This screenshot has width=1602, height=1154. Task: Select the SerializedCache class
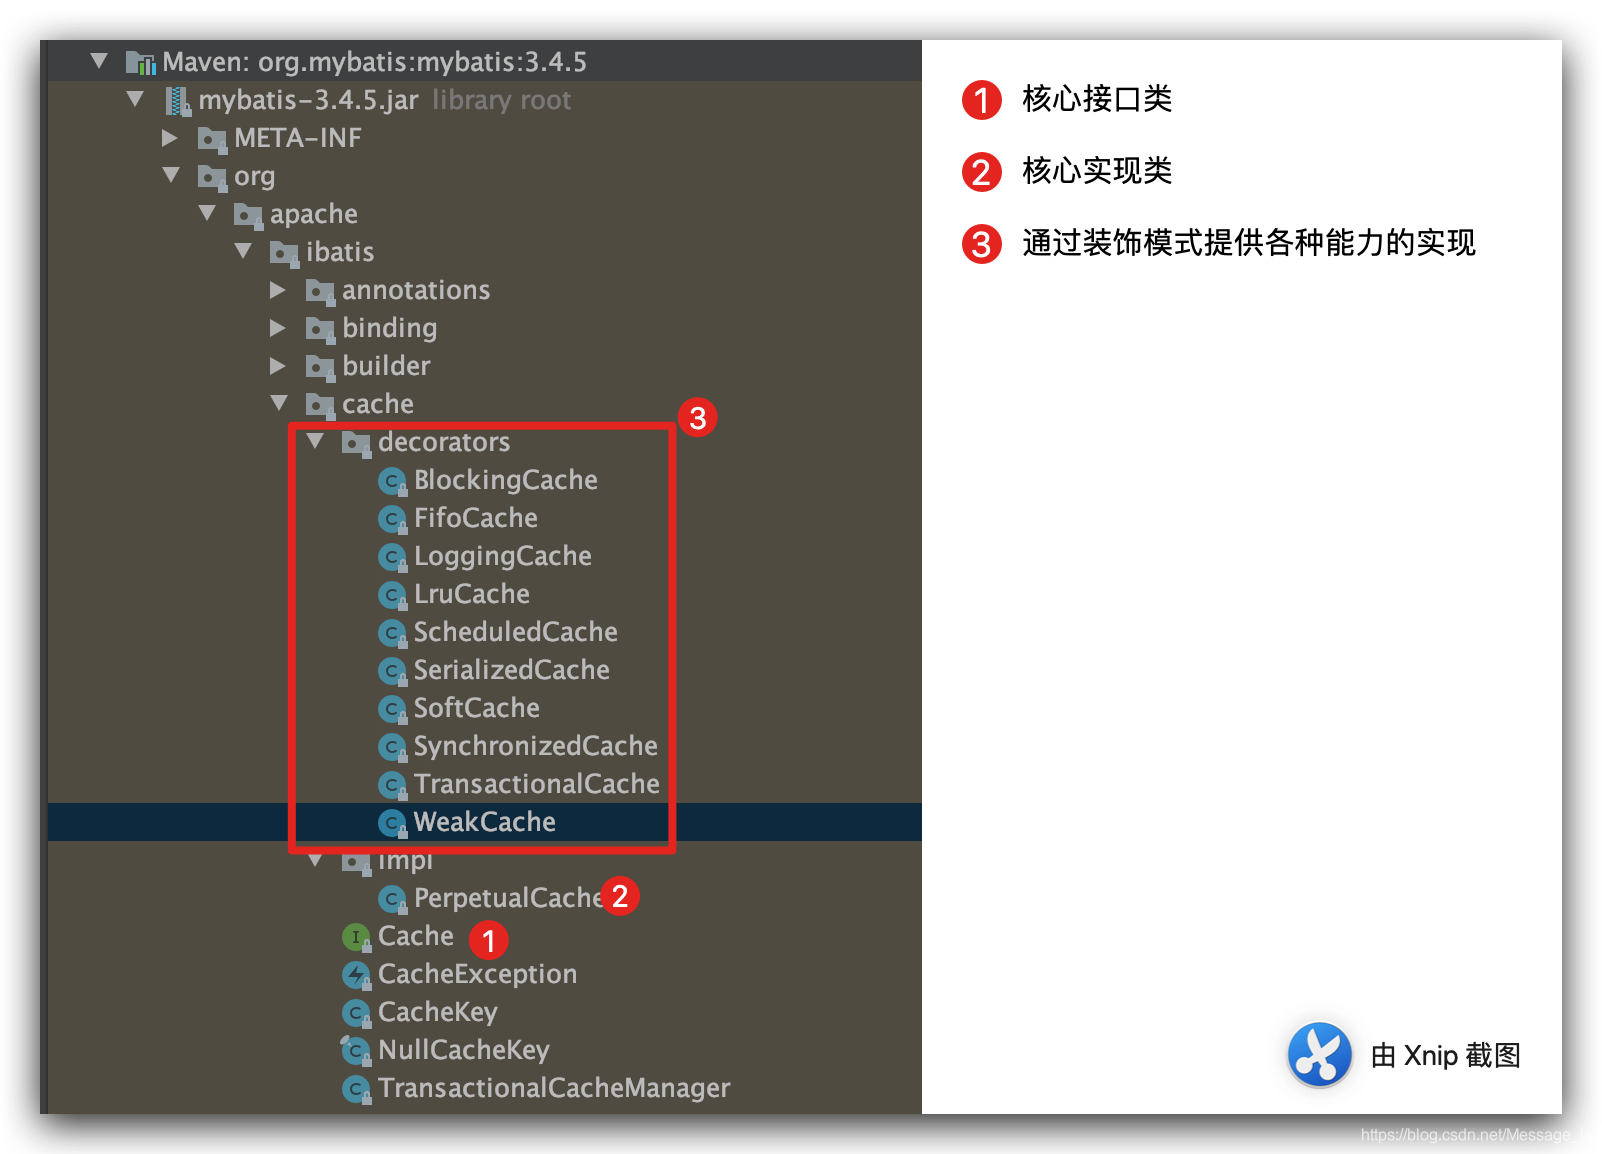512,670
